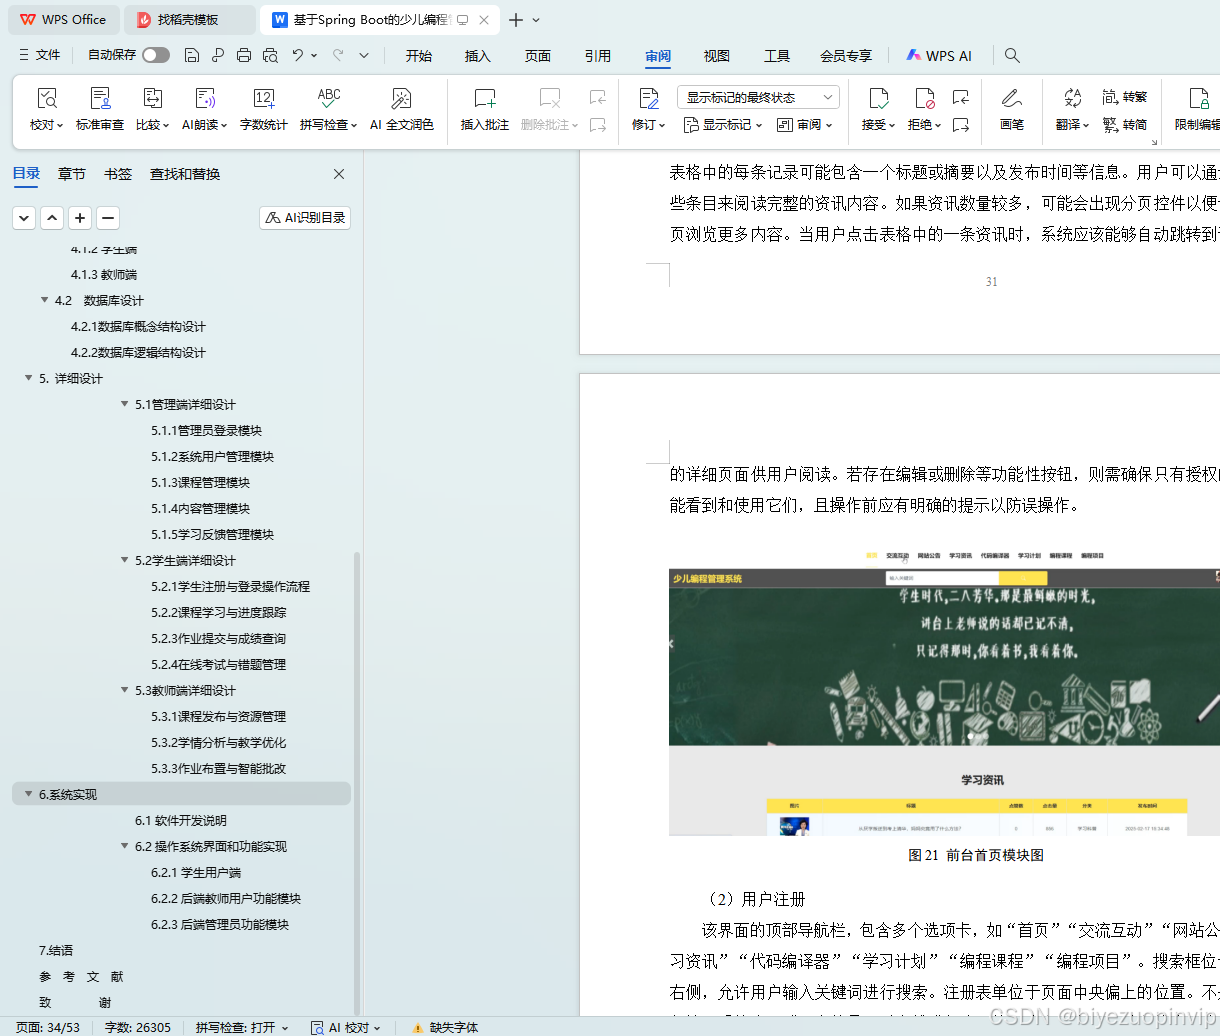Image resolution: width=1220 pixels, height=1036 pixels.
Task: Enable 修订 track changes mode
Action: (x=644, y=110)
